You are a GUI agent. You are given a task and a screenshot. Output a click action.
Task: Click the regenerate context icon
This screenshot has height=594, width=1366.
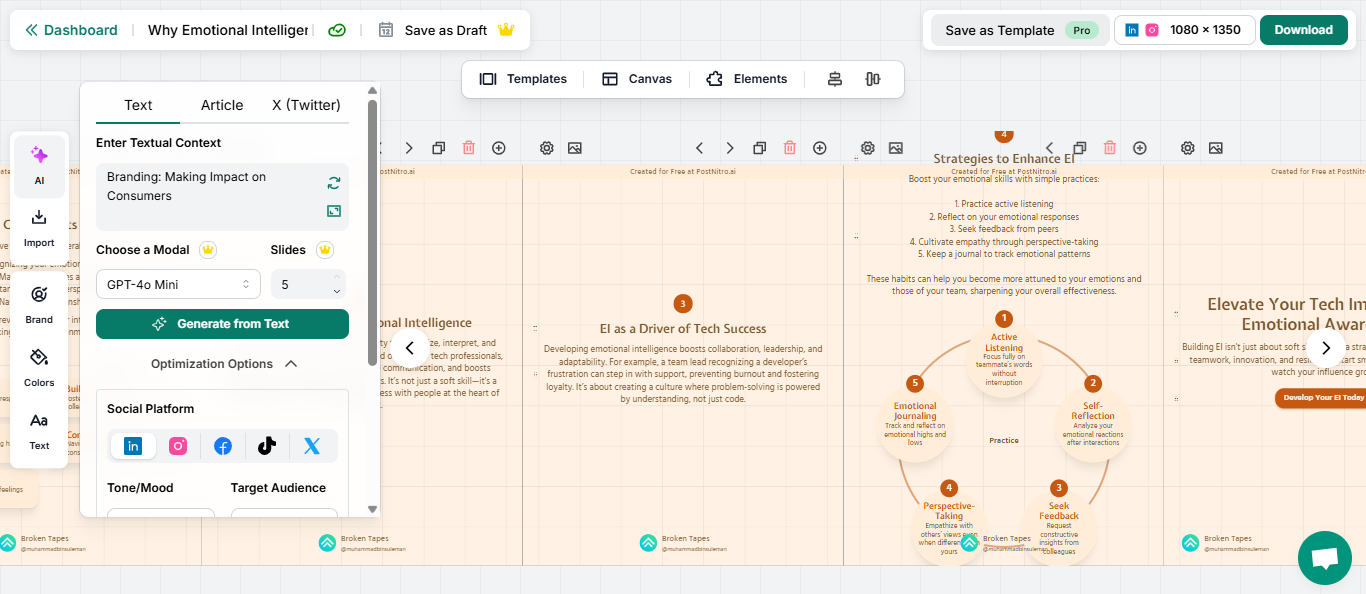point(334,183)
